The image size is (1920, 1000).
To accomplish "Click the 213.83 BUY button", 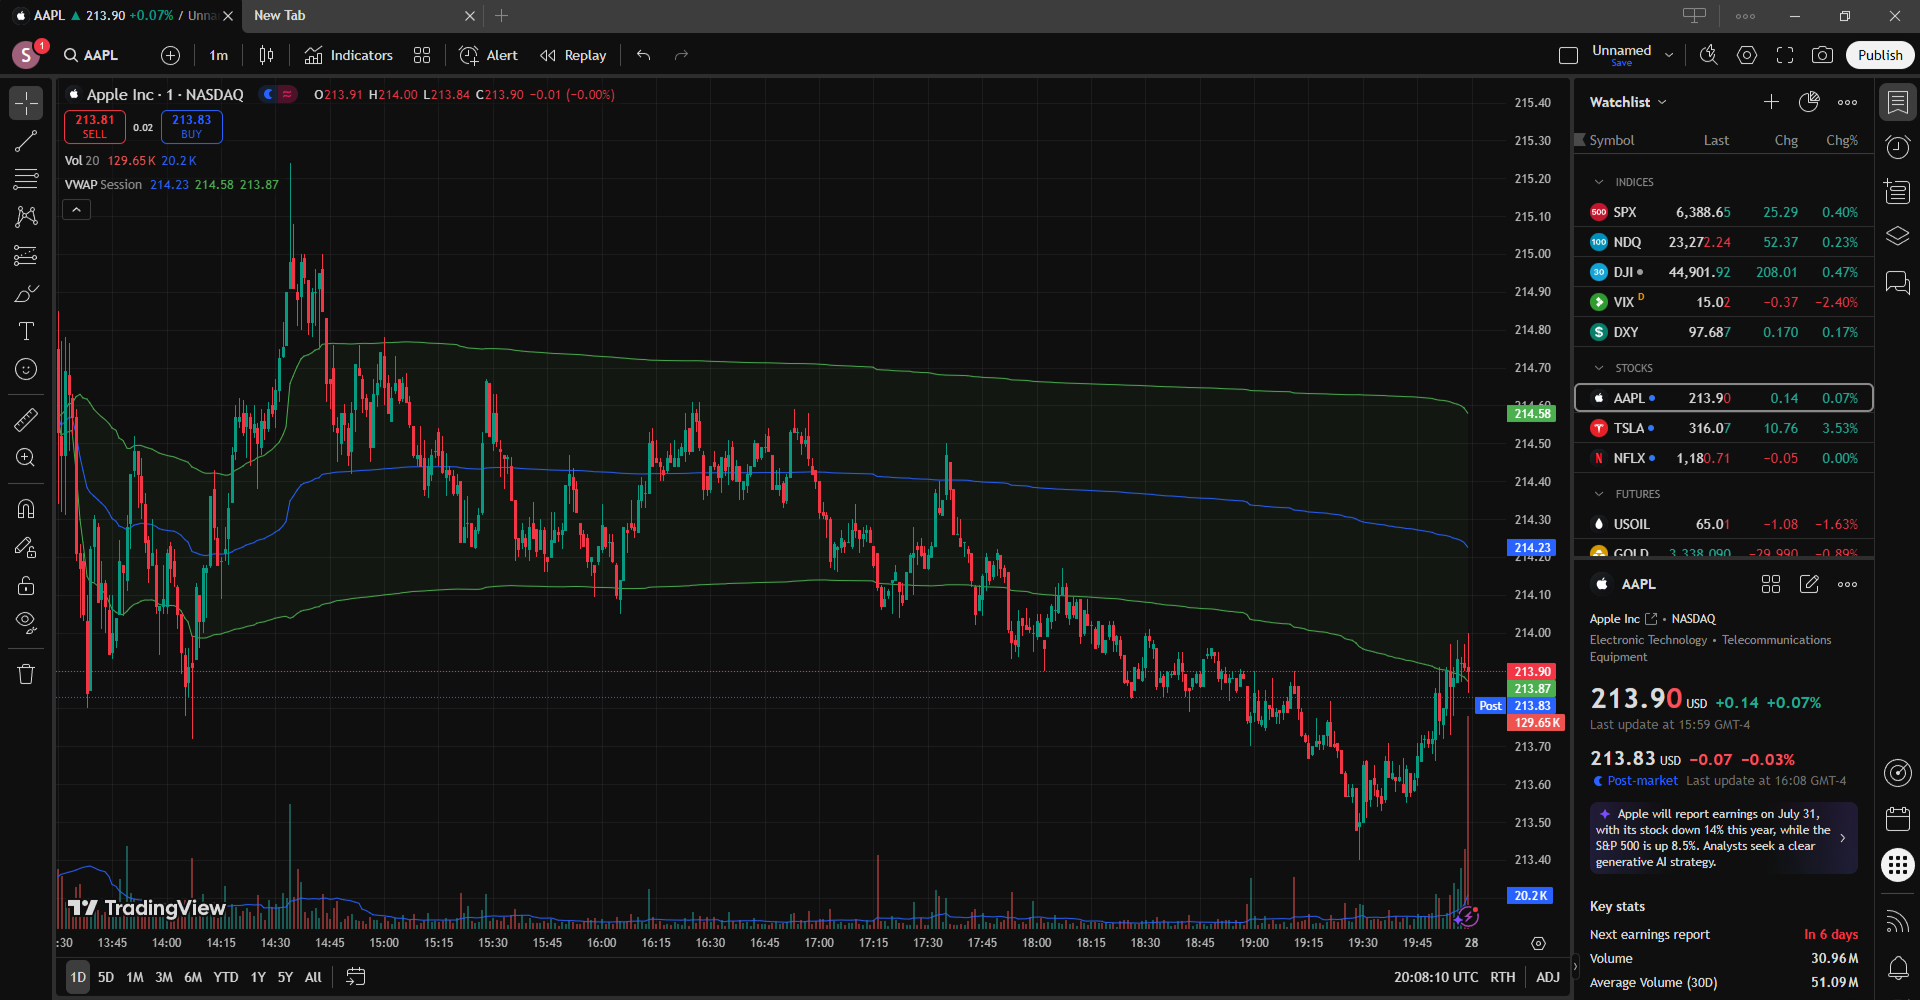I will pyautogui.click(x=191, y=126).
